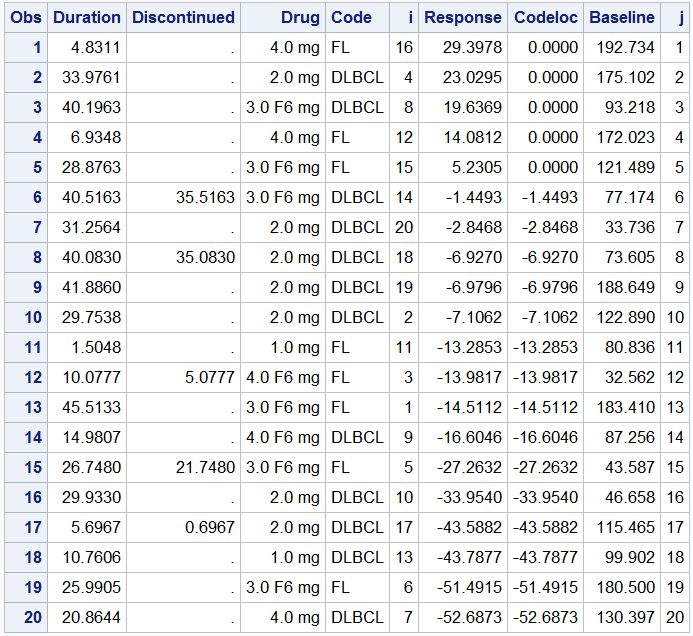Select Baseline value 80.836

point(630,347)
